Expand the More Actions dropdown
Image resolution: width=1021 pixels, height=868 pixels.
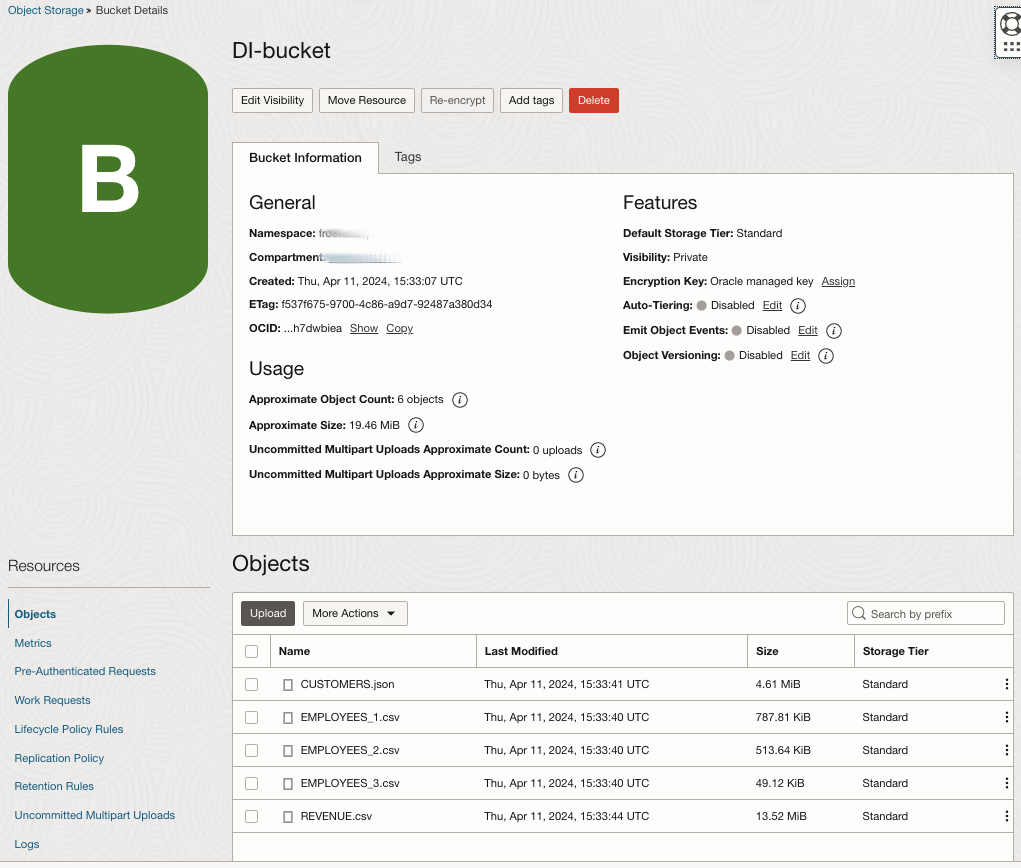[x=355, y=613]
